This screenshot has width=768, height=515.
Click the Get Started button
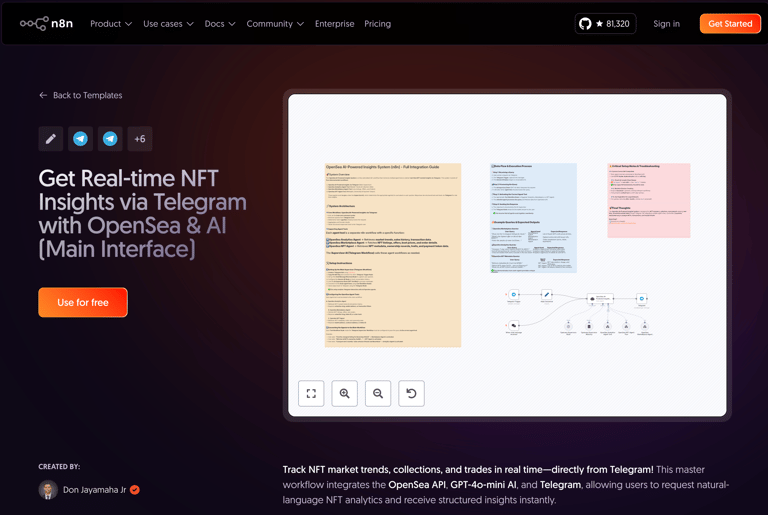730,24
